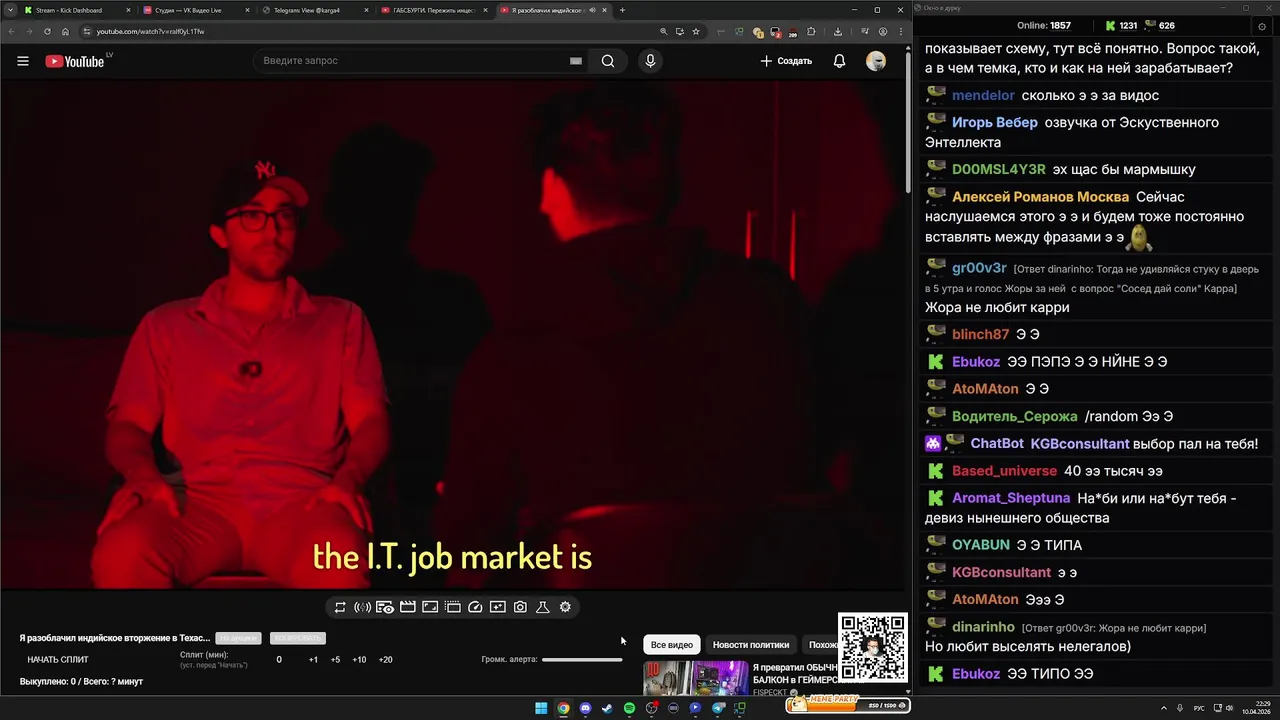Click the loop/repeat icon in player toolbar
The image size is (1280, 720).
[x=340, y=607]
